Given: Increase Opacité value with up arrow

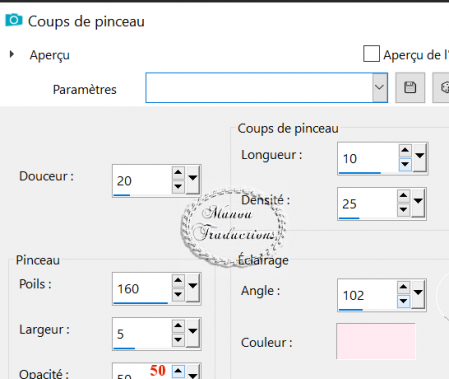Looking at the screenshot, I should coord(178,371).
